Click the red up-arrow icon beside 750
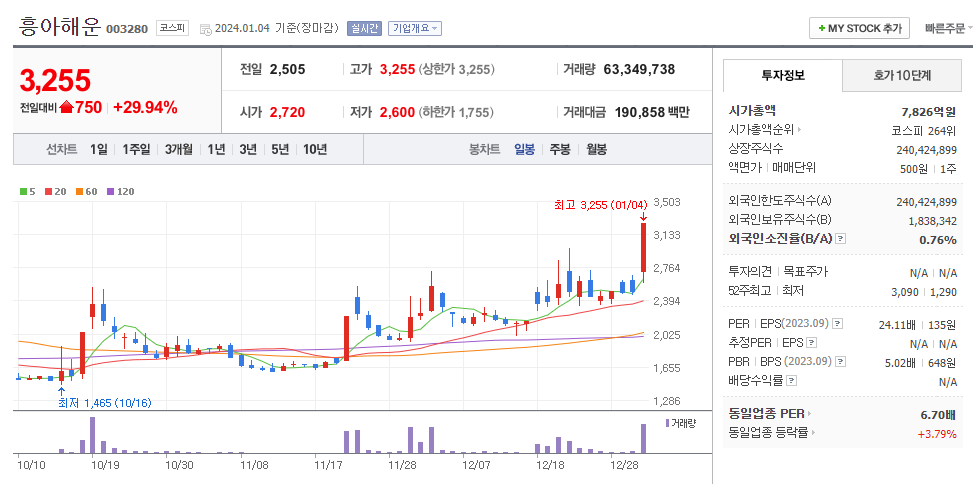This screenshot has width=977, height=484. click(67, 108)
